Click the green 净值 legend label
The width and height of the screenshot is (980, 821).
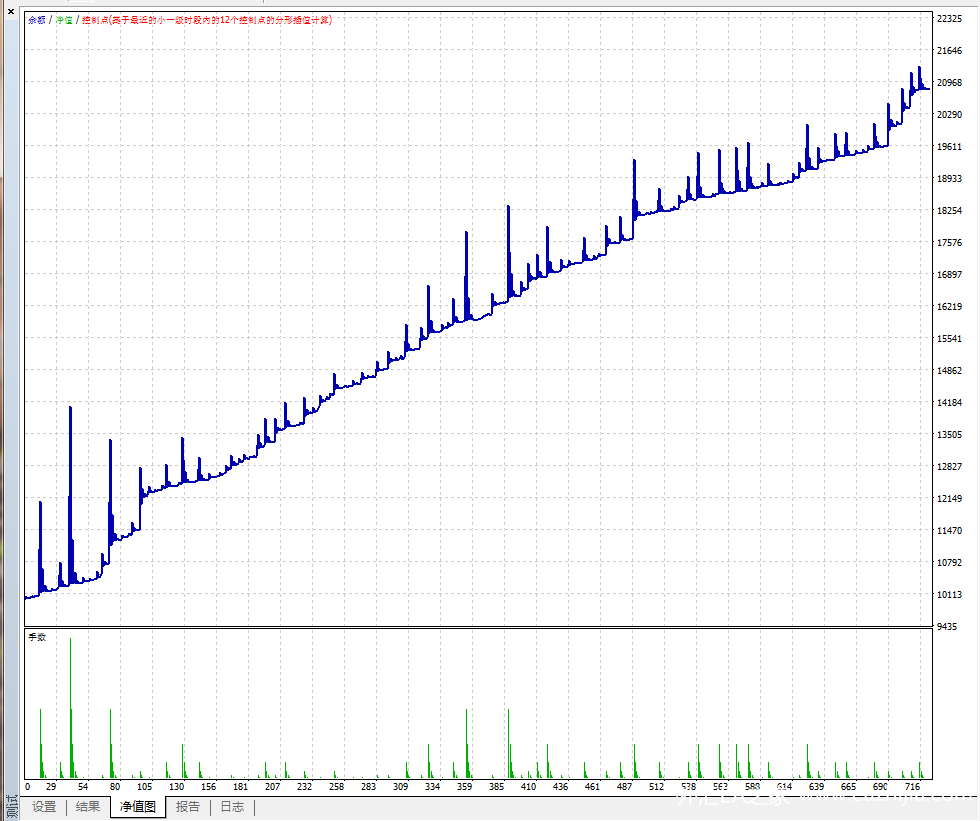click(64, 20)
